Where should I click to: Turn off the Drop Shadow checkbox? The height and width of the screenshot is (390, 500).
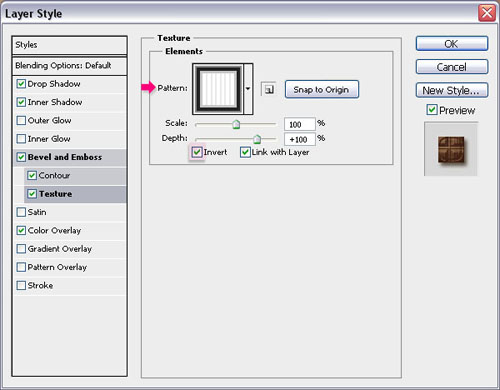click(21, 84)
